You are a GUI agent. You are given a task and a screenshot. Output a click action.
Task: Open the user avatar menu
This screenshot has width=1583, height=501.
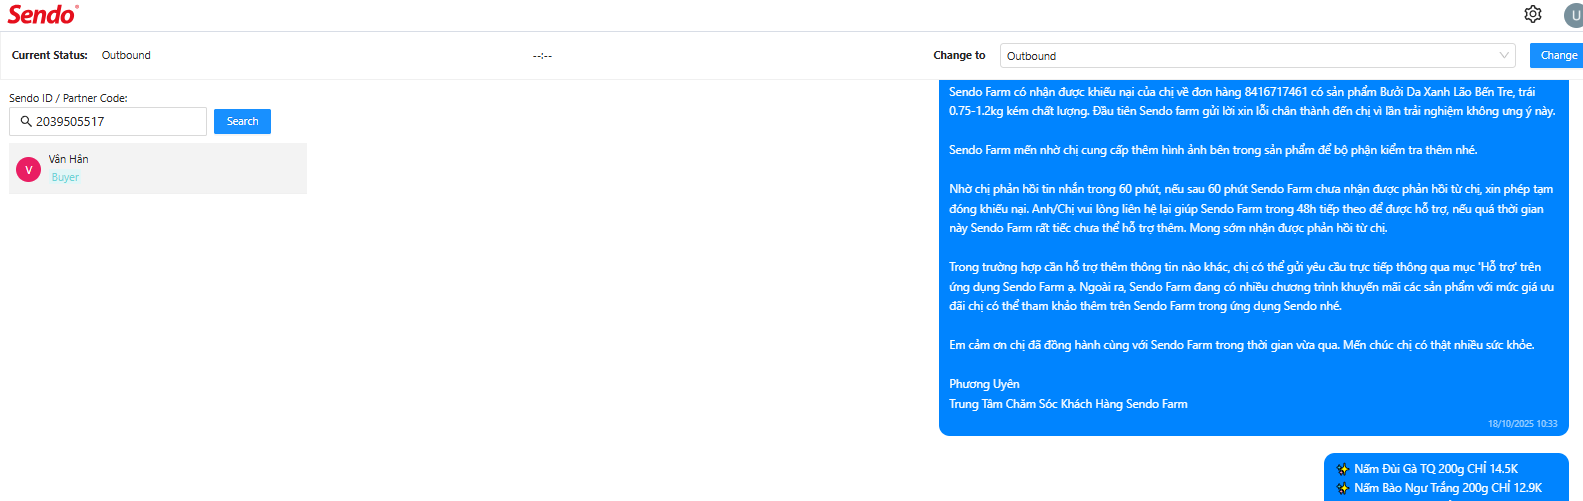point(1574,15)
